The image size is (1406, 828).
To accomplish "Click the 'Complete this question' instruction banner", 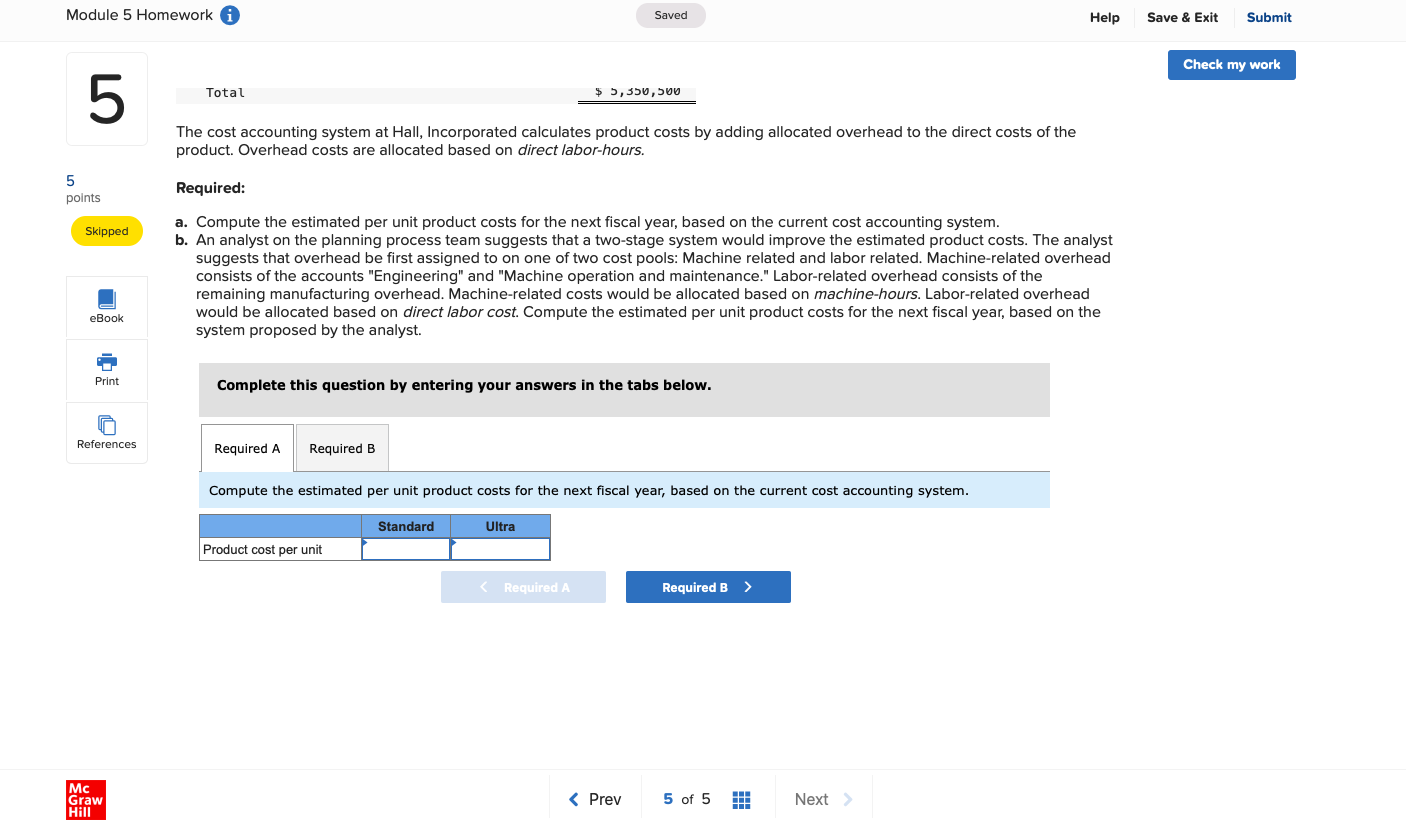I will point(624,389).
